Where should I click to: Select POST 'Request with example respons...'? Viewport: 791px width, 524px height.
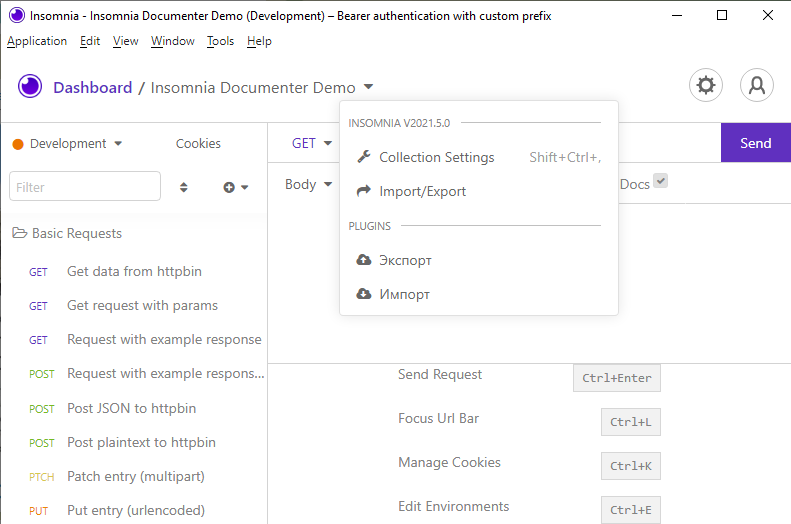click(x=134, y=374)
